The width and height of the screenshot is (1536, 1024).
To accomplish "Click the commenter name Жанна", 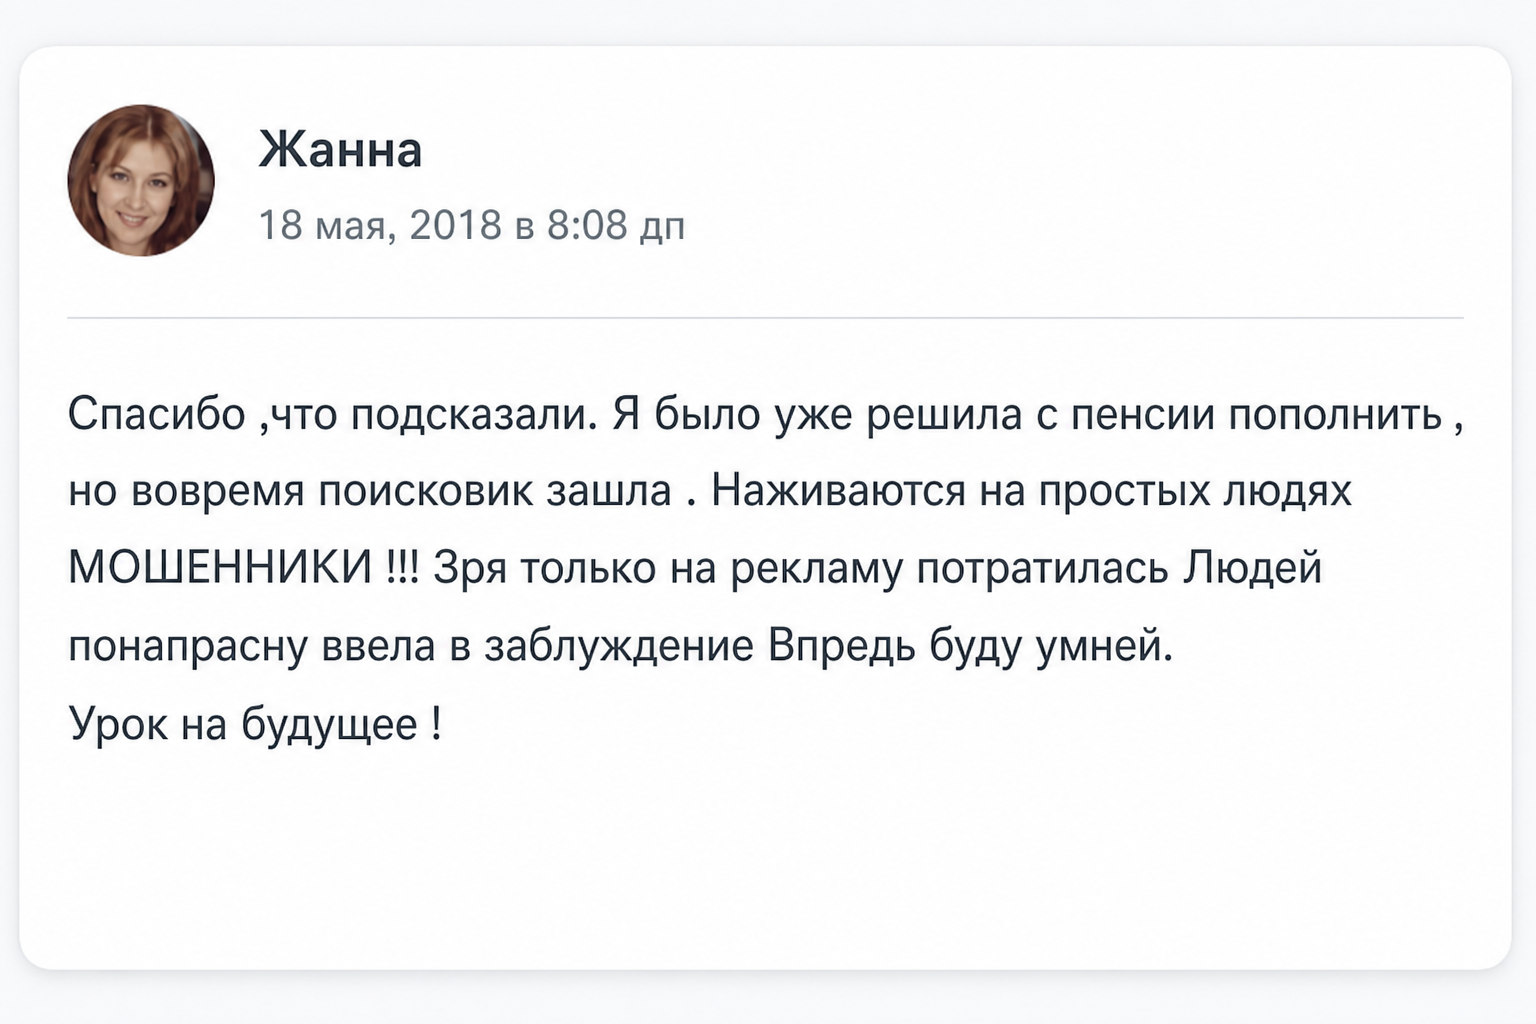I will point(340,150).
